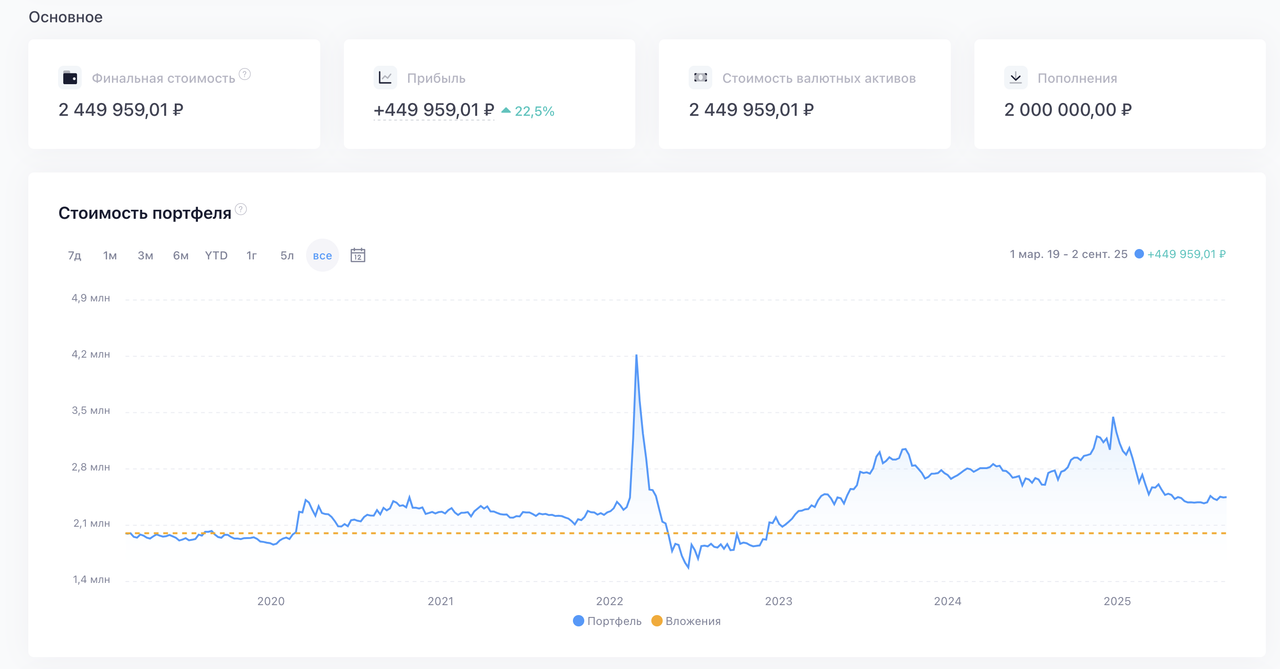Click the +449 959,01 ₽ profit value
The image size is (1280, 669).
point(433,110)
